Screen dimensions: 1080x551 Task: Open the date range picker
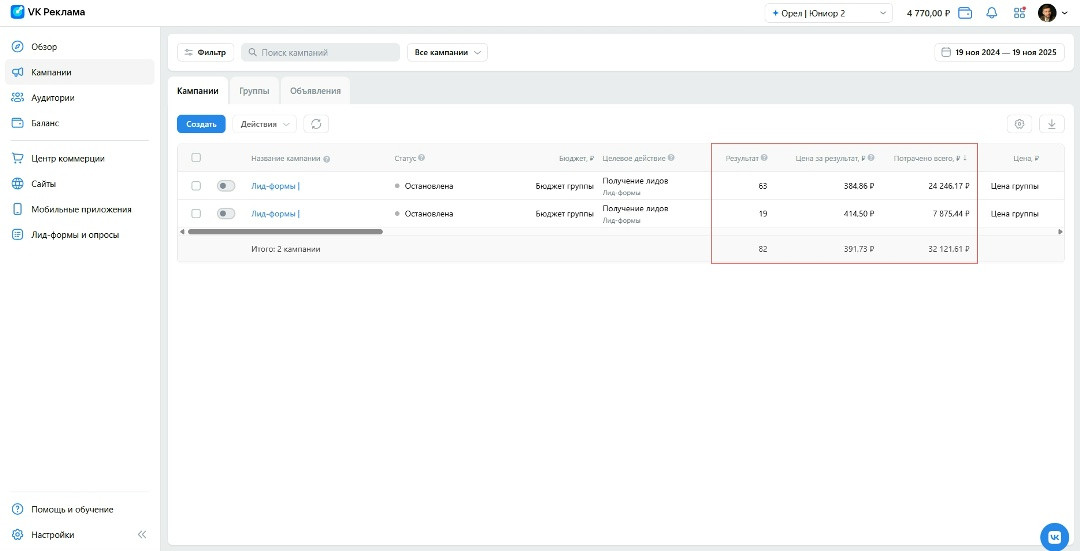[x=999, y=52]
